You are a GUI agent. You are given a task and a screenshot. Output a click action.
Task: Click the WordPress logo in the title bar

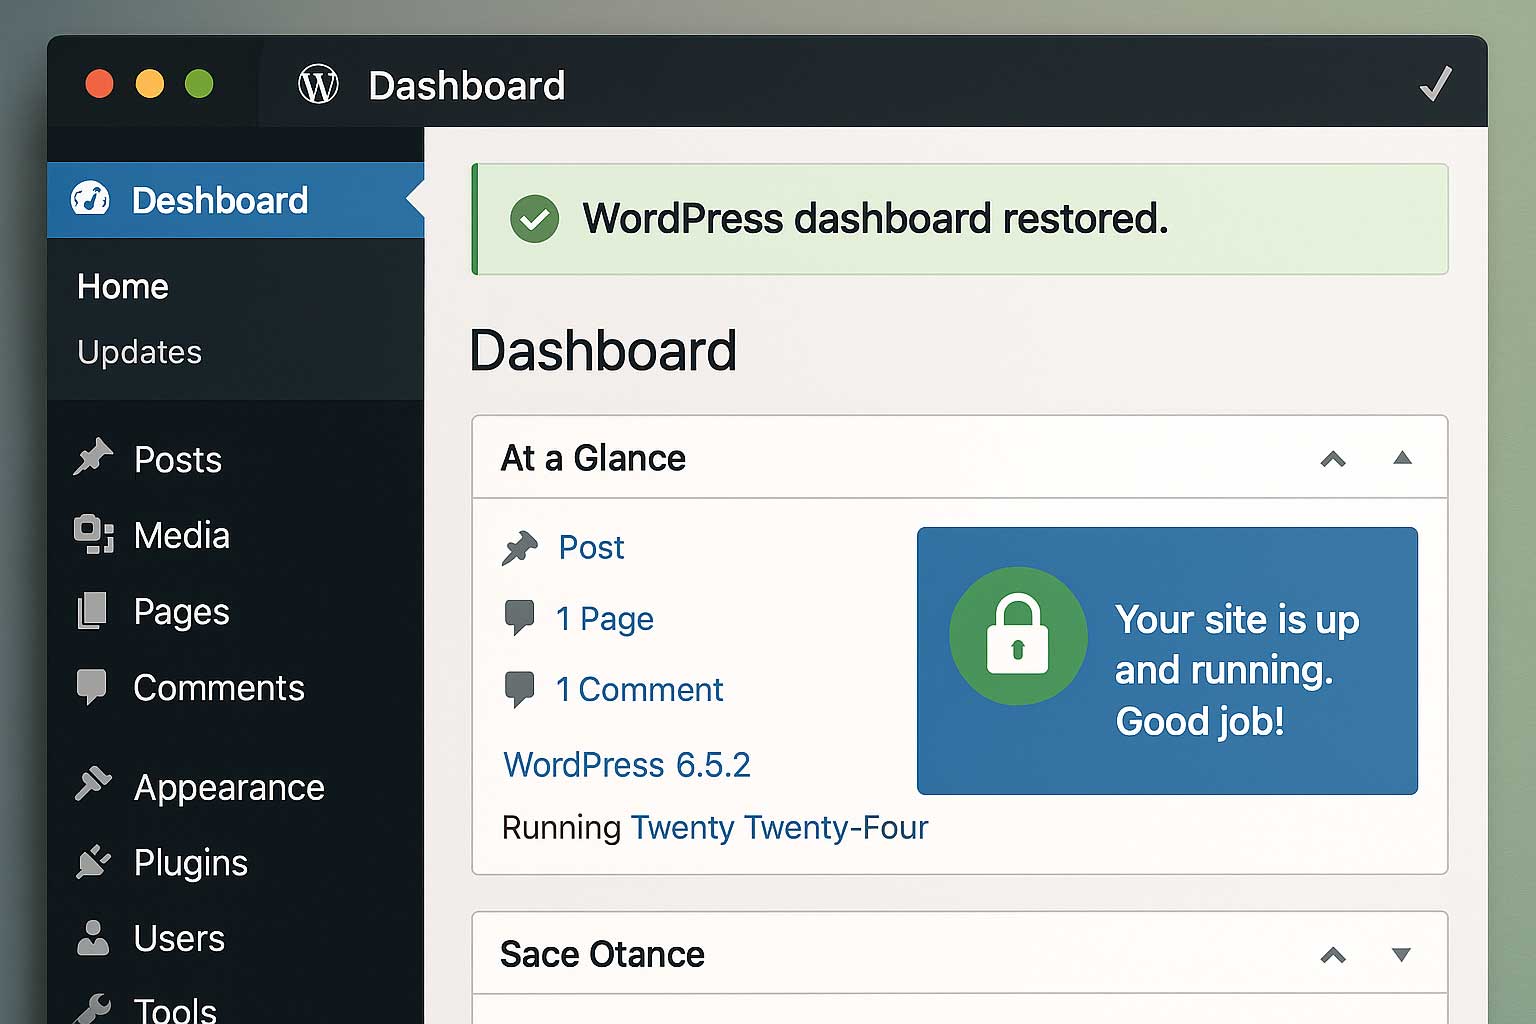tap(318, 85)
